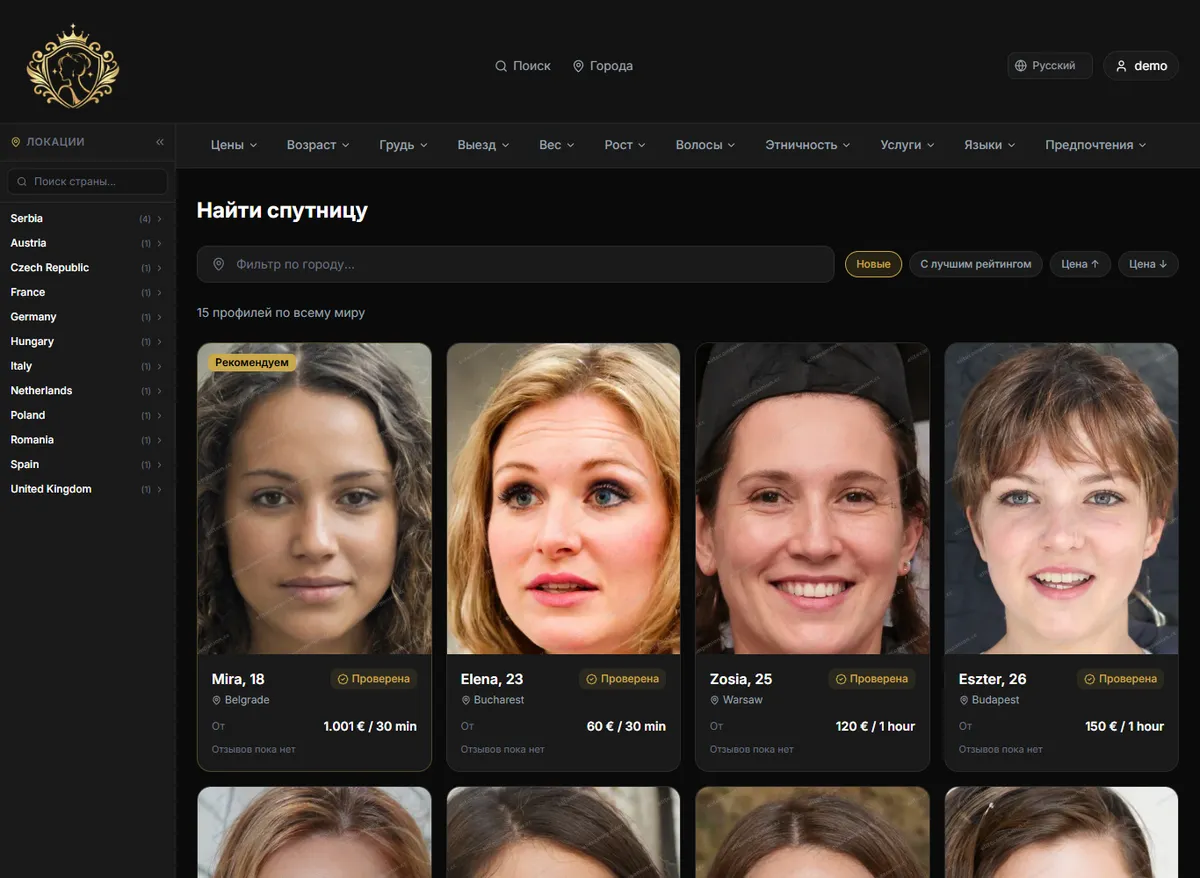Open Zosia's profile photo

pos(812,499)
